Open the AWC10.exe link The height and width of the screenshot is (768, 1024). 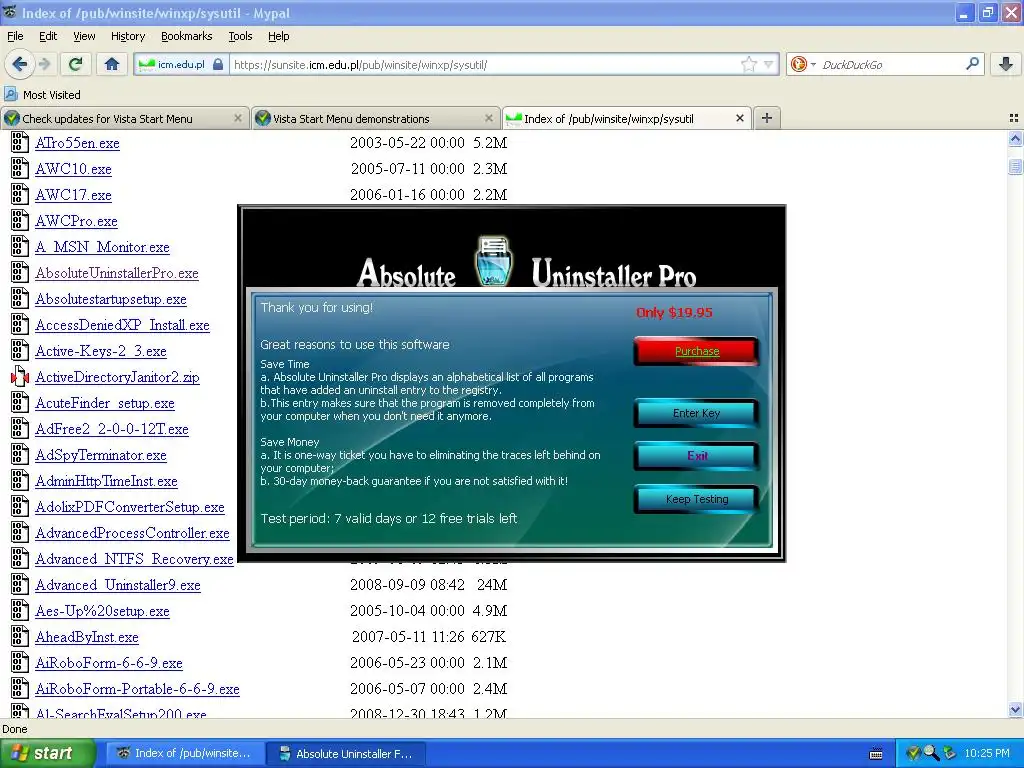[73, 169]
